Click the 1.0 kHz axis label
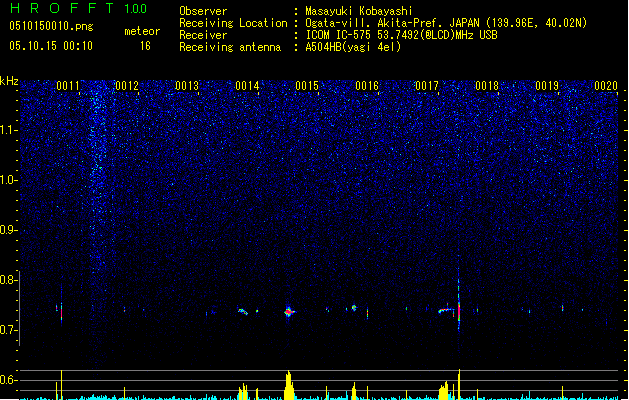The image size is (629, 400). (9, 180)
